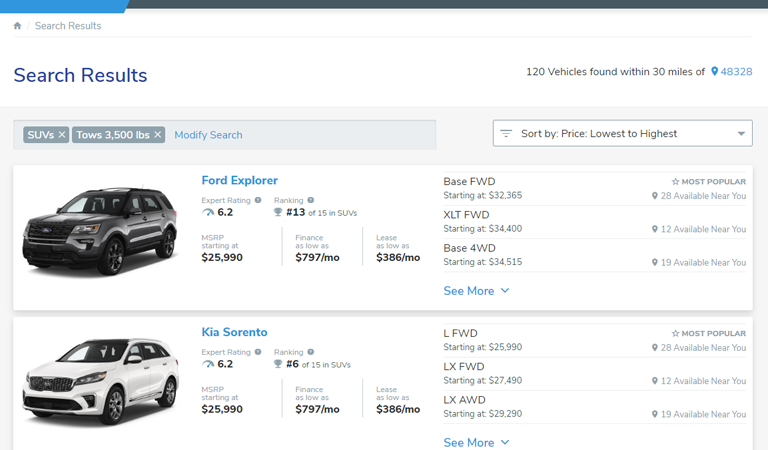Click Modify Search link

point(208,135)
